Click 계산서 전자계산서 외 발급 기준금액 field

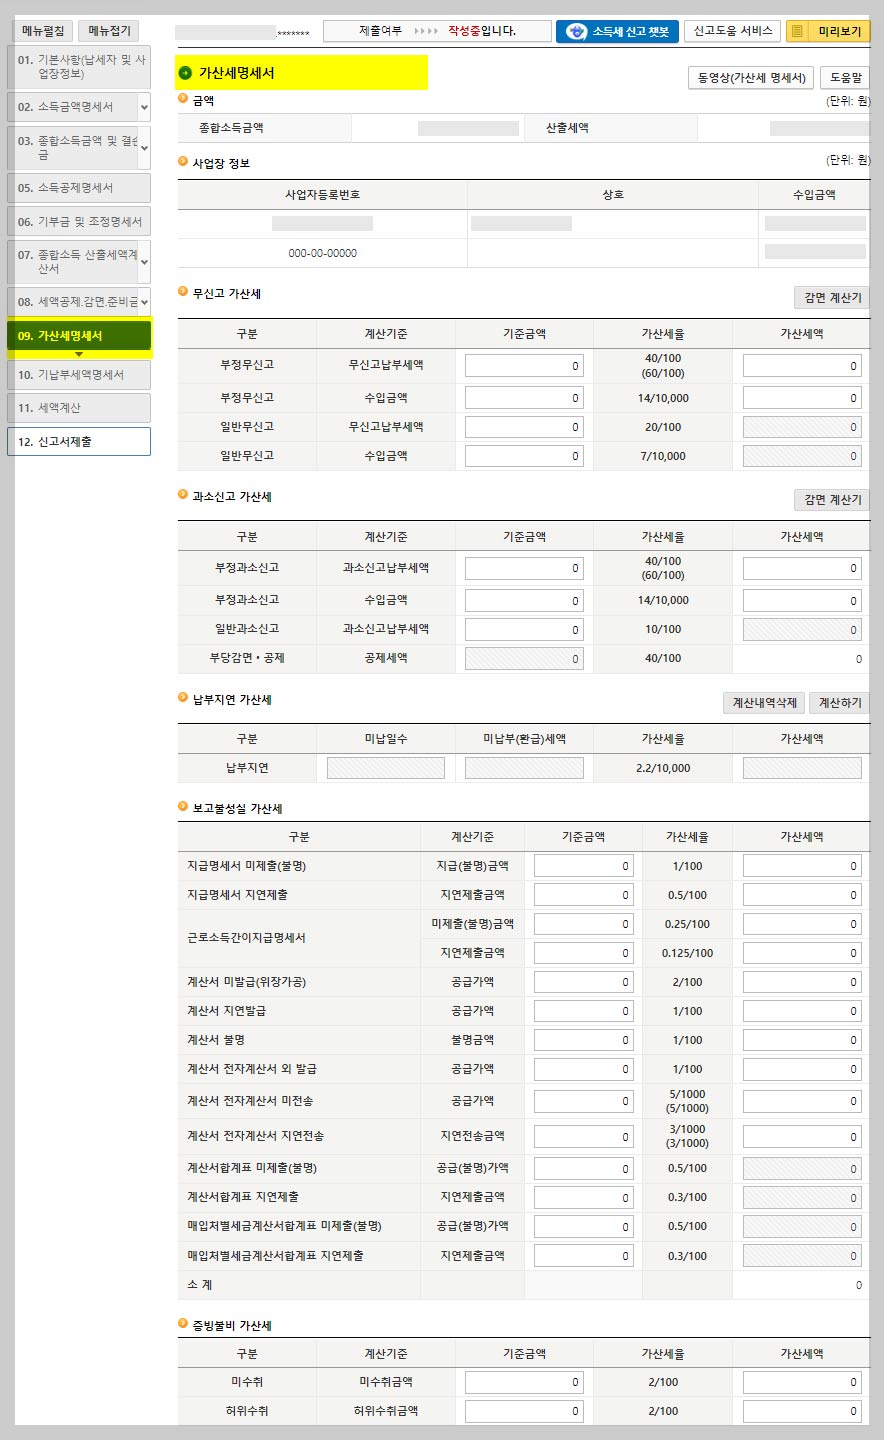click(x=583, y=1069)
